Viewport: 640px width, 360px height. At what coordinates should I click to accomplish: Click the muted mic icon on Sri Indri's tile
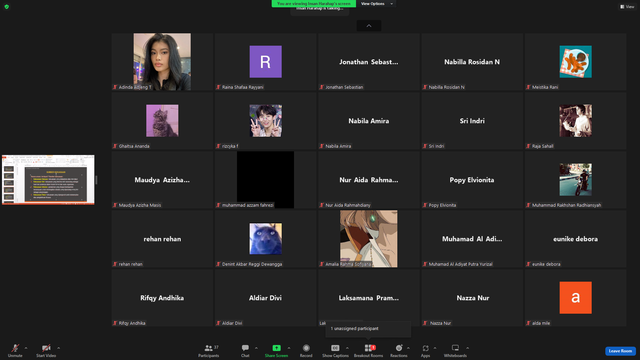[x=425, y=146]
